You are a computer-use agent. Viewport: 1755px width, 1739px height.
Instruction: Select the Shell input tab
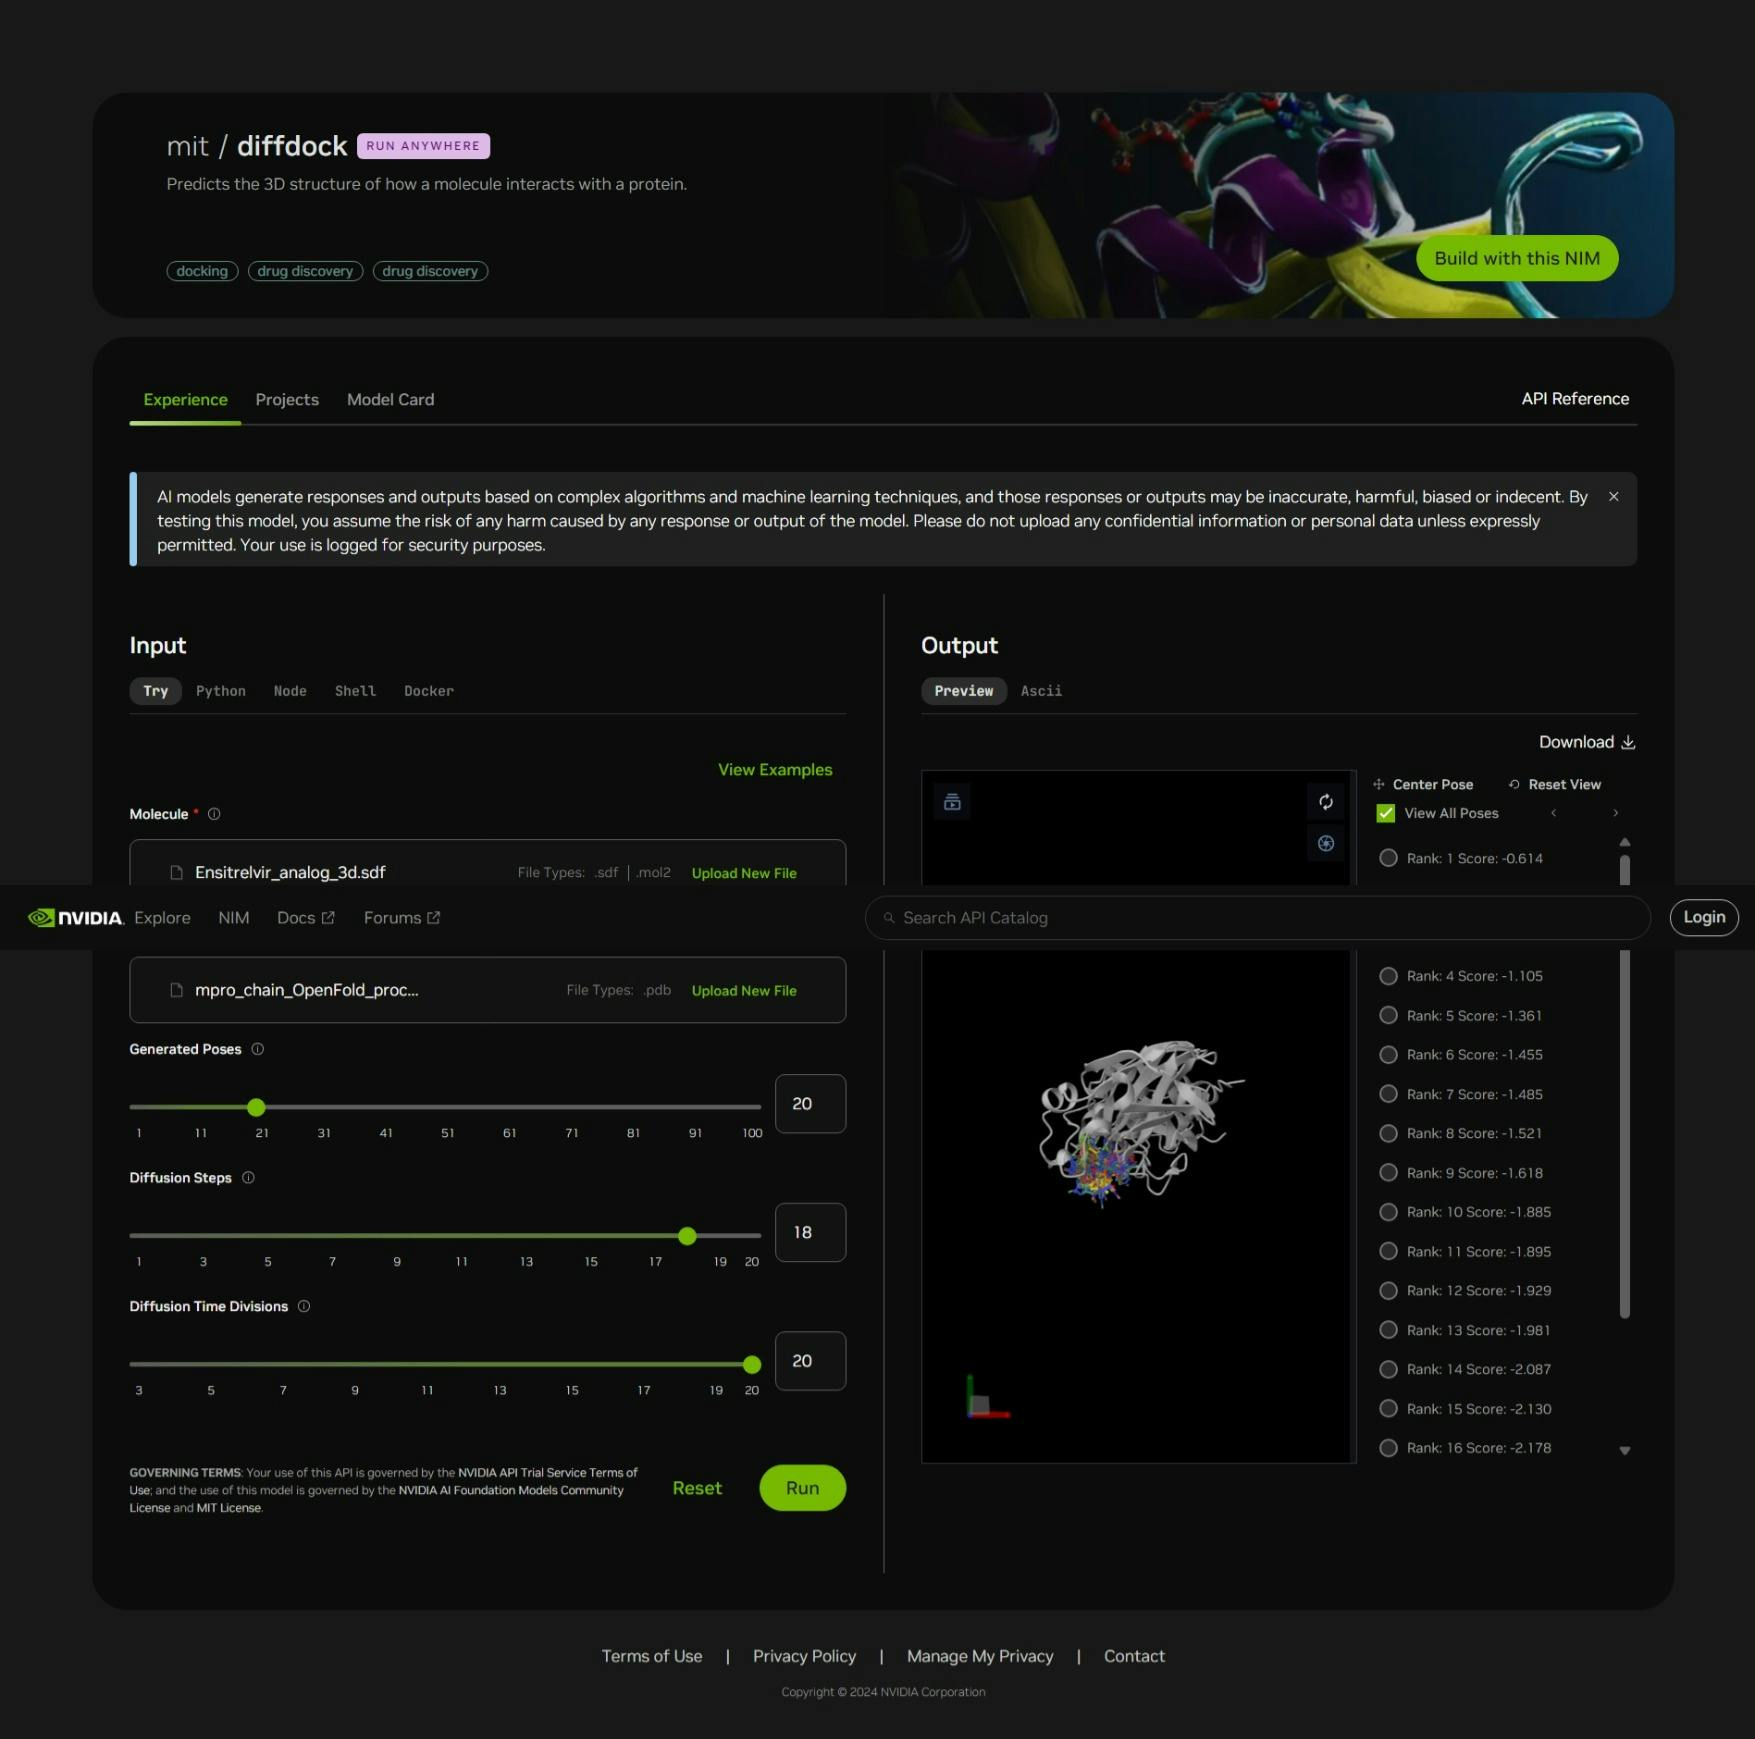(x=355, y=691)
